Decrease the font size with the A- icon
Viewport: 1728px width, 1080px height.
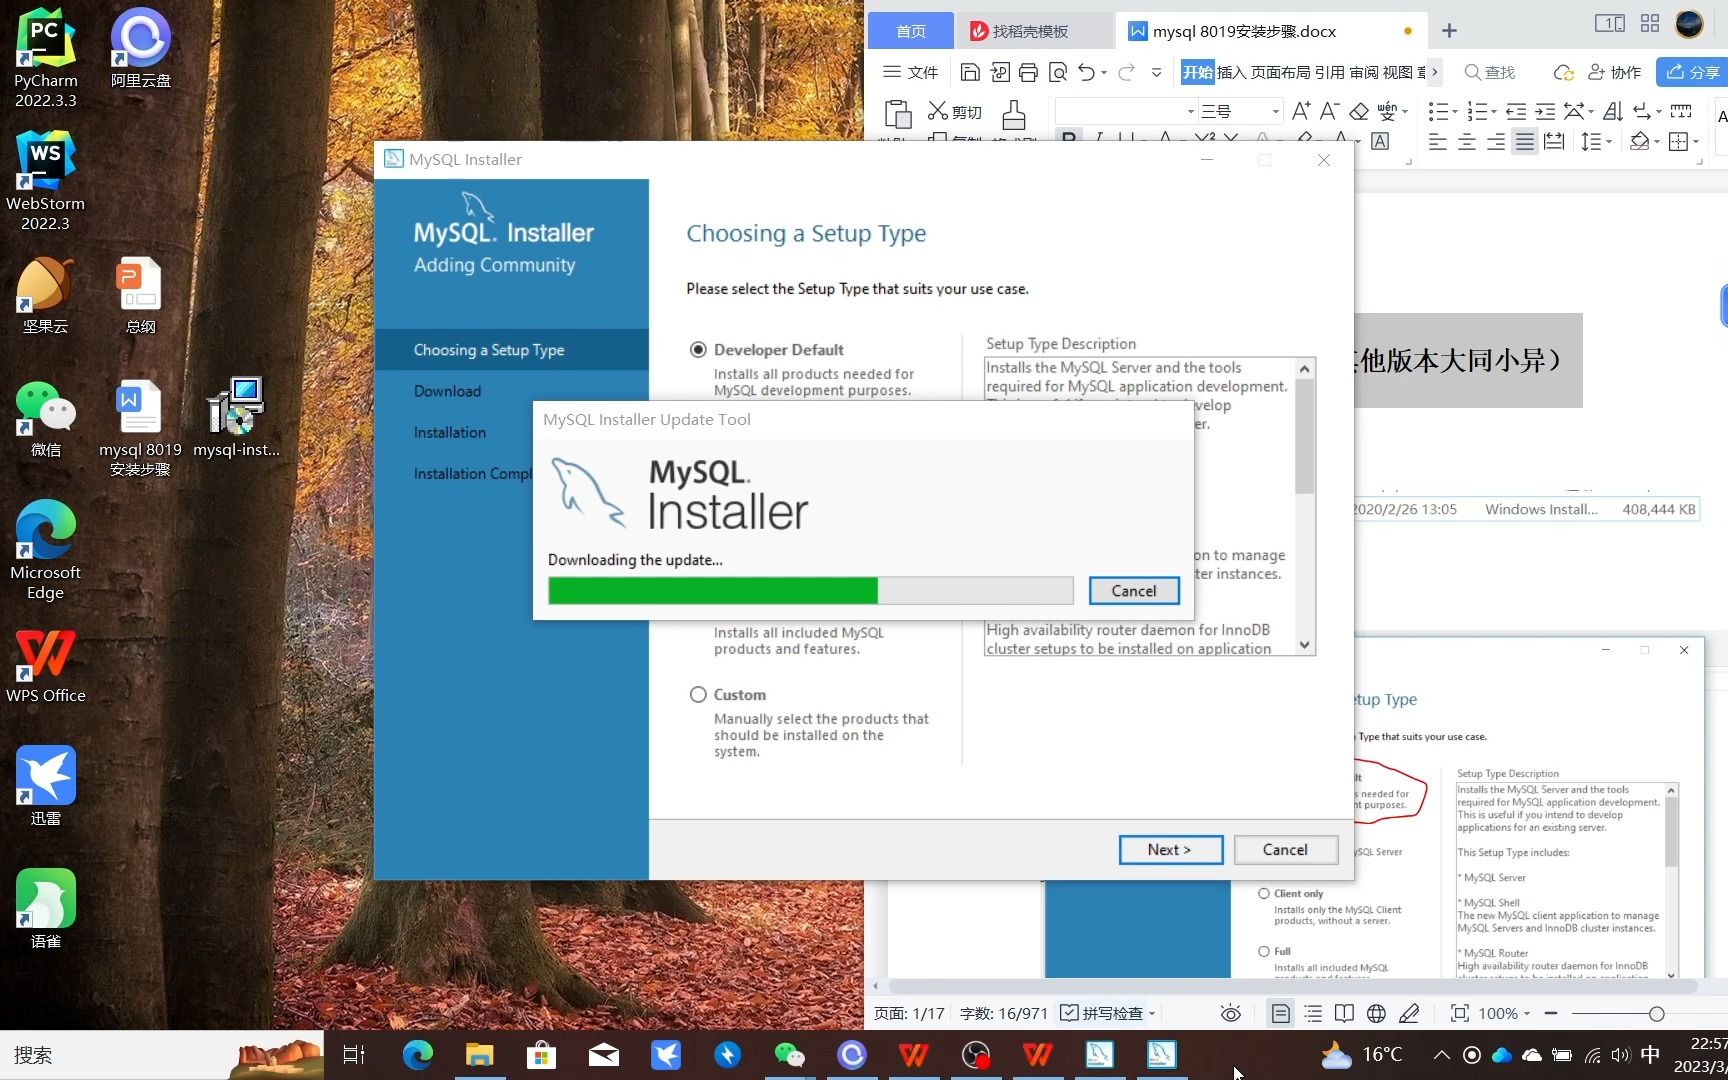[1329, 111]
